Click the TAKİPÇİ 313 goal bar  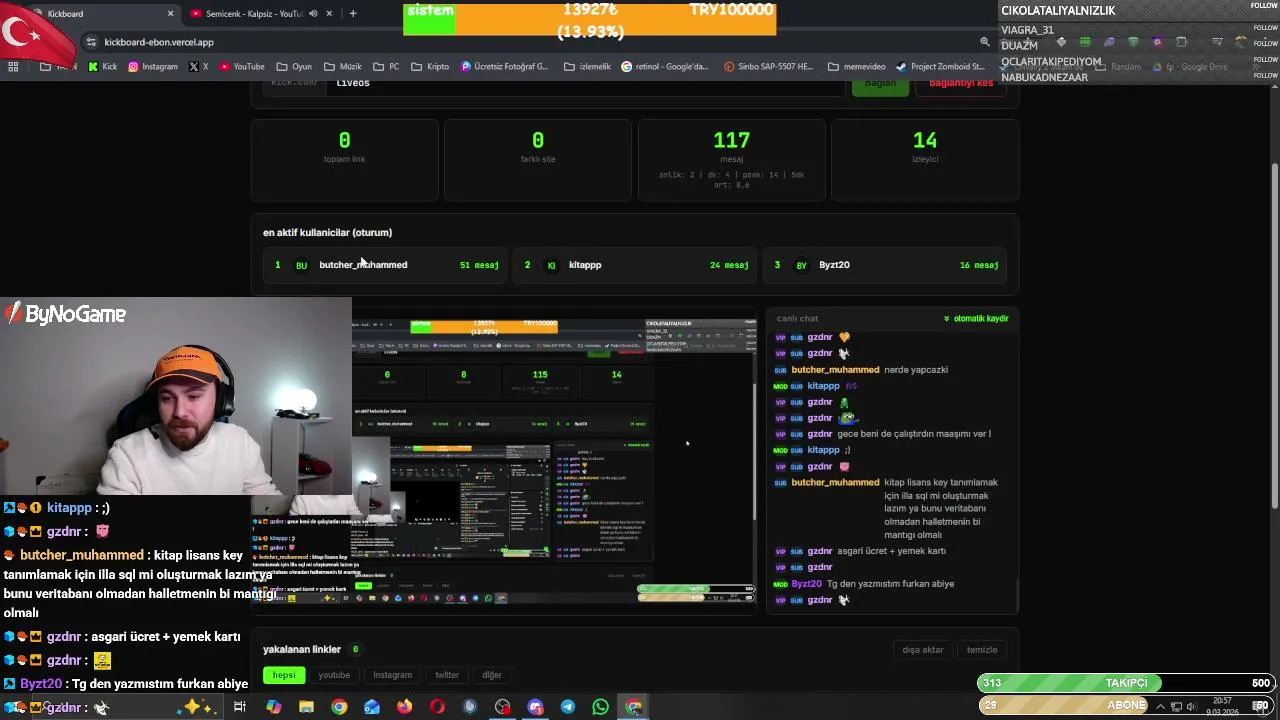(1126, 683)
